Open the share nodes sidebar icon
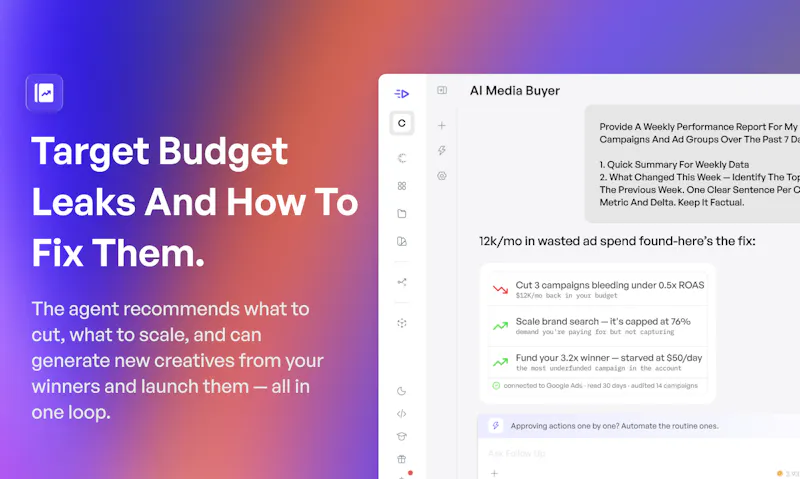 [x=402, y=282]
